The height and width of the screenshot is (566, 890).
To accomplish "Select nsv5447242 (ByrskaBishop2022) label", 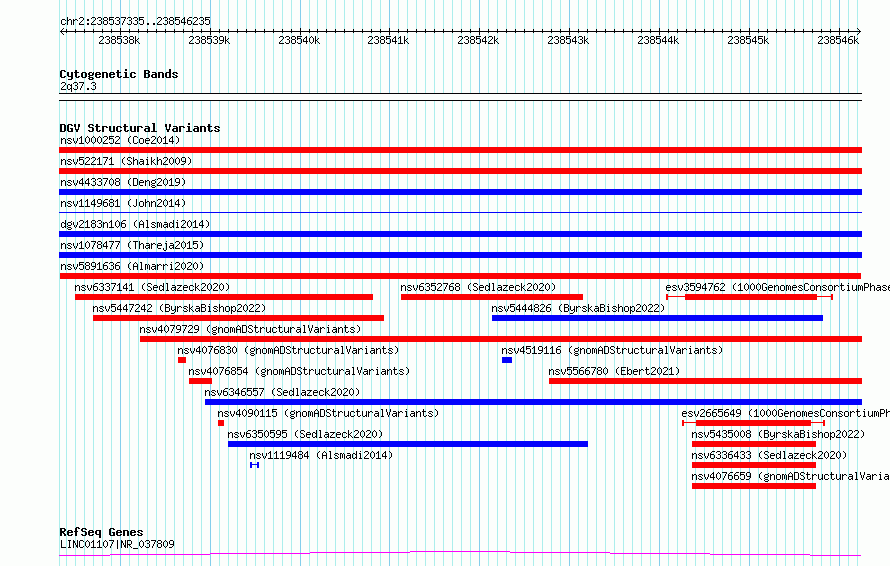I will pos(179,308).
